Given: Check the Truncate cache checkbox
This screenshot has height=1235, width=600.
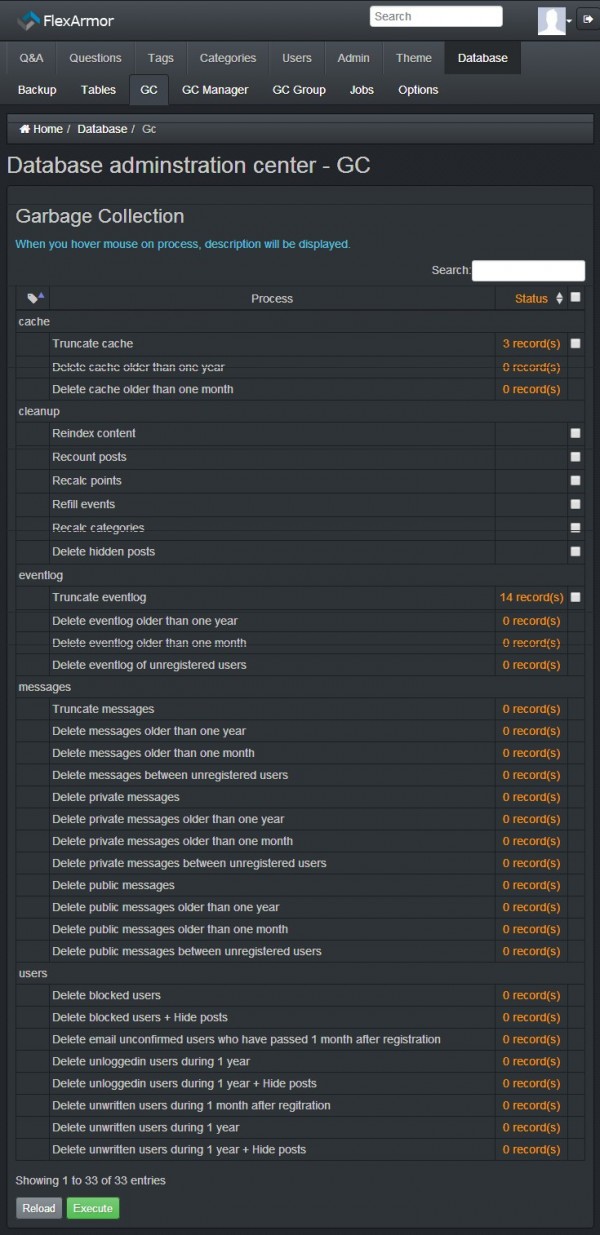Looking at the screenshot, I should [575, 343].
